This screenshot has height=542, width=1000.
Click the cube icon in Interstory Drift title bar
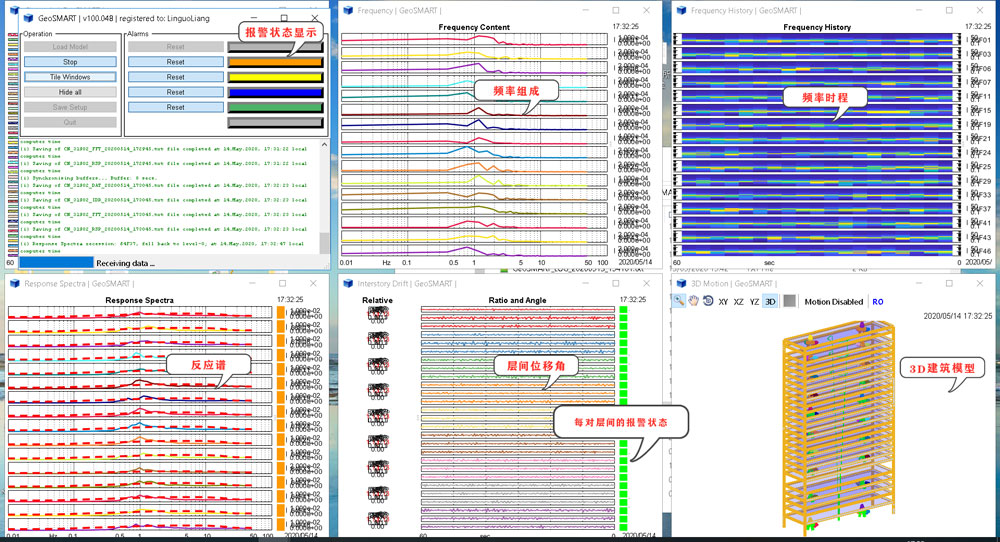347,283
